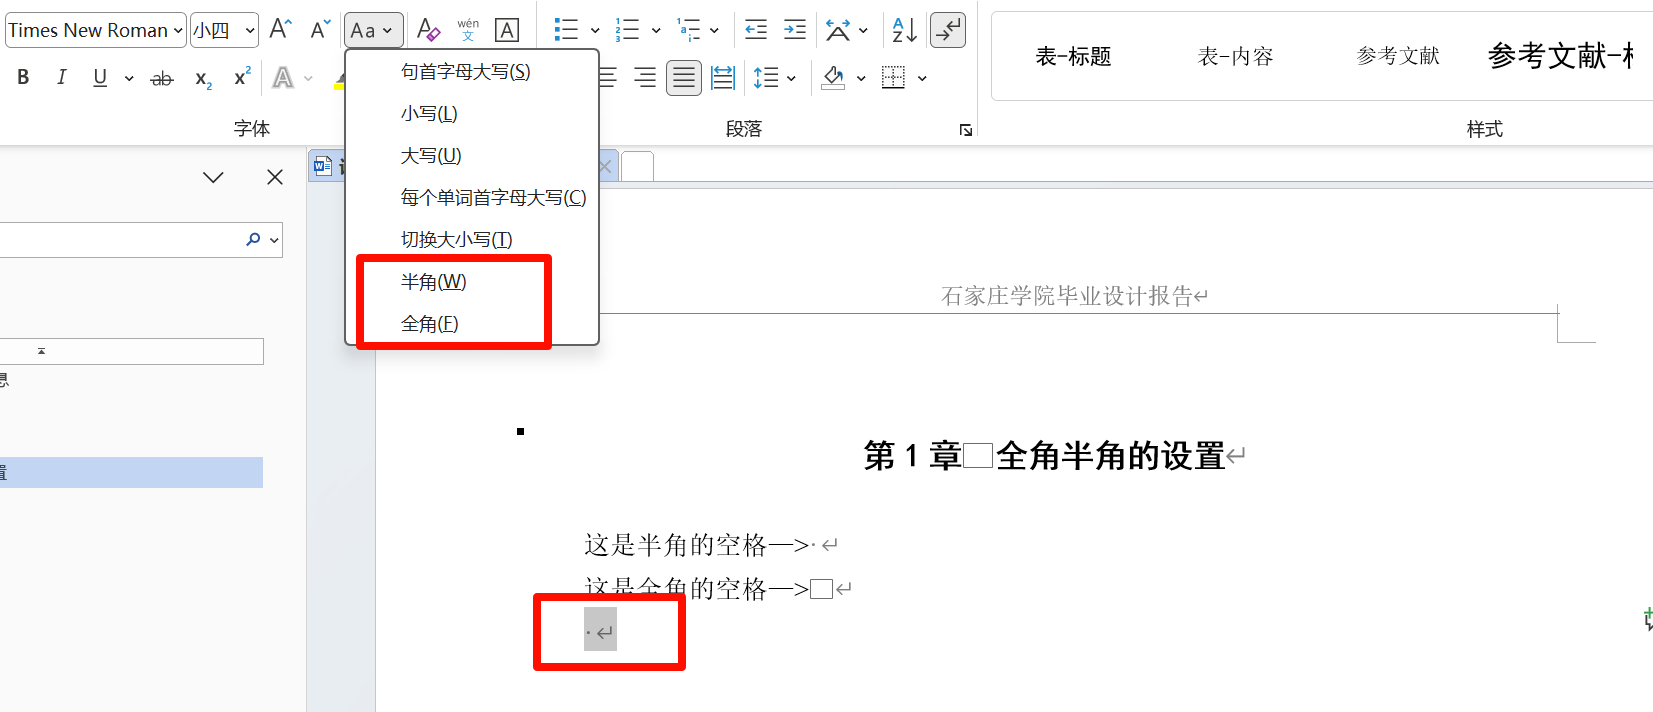Apply the 参考文献 style
Image resolution: width=1653 pixels, height=712 pixels.
coord(1398,57)
